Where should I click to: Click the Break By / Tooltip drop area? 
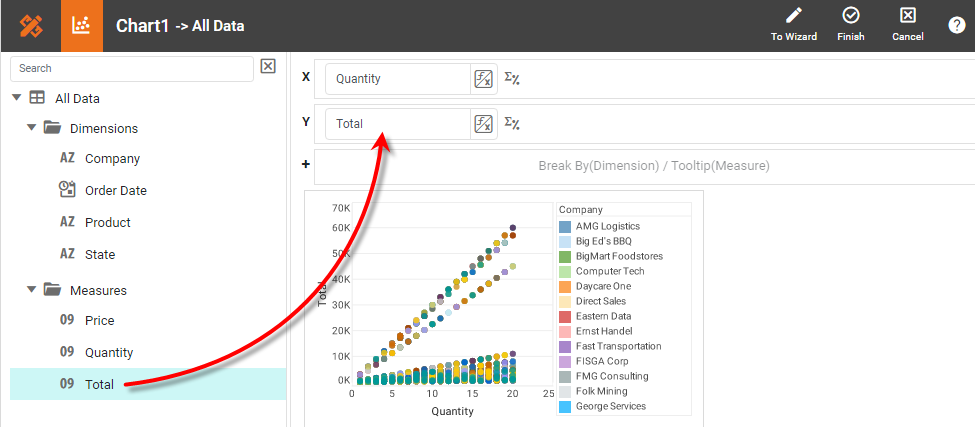coord(653,166)
